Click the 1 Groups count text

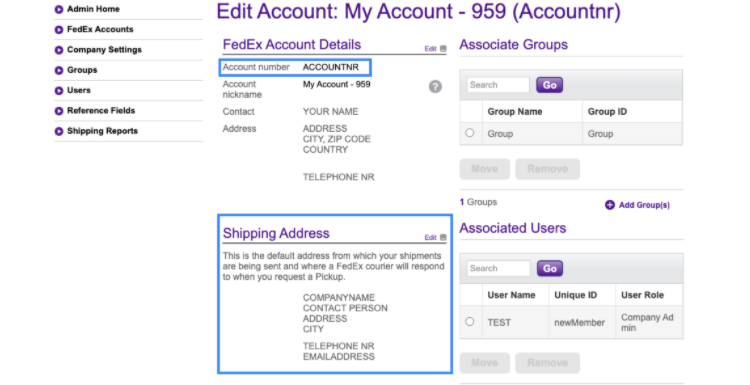pos(478,202)
